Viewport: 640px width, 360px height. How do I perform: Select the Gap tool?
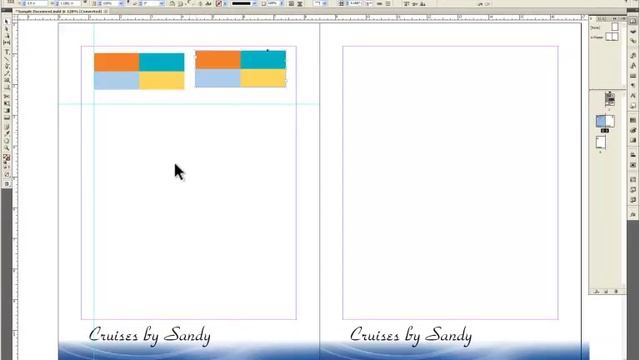click(x=7, y=42)
